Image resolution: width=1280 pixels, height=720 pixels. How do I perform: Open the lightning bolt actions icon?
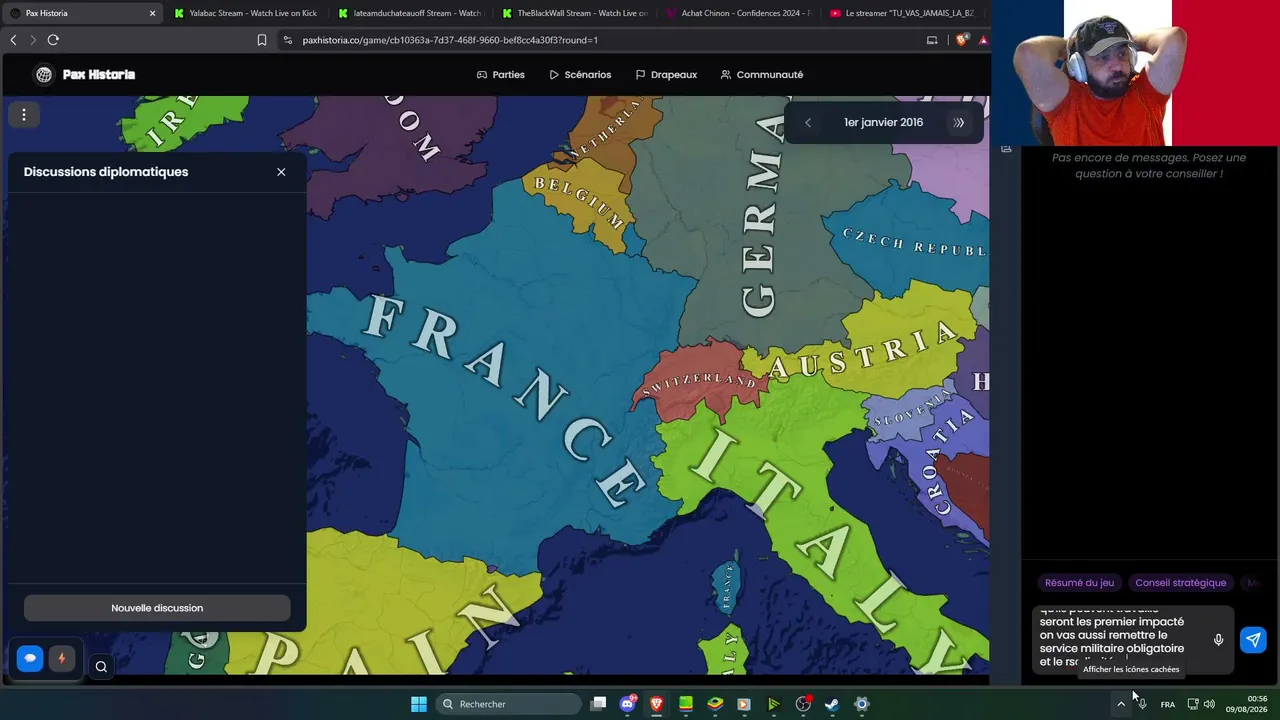click(x=62, y=658)
